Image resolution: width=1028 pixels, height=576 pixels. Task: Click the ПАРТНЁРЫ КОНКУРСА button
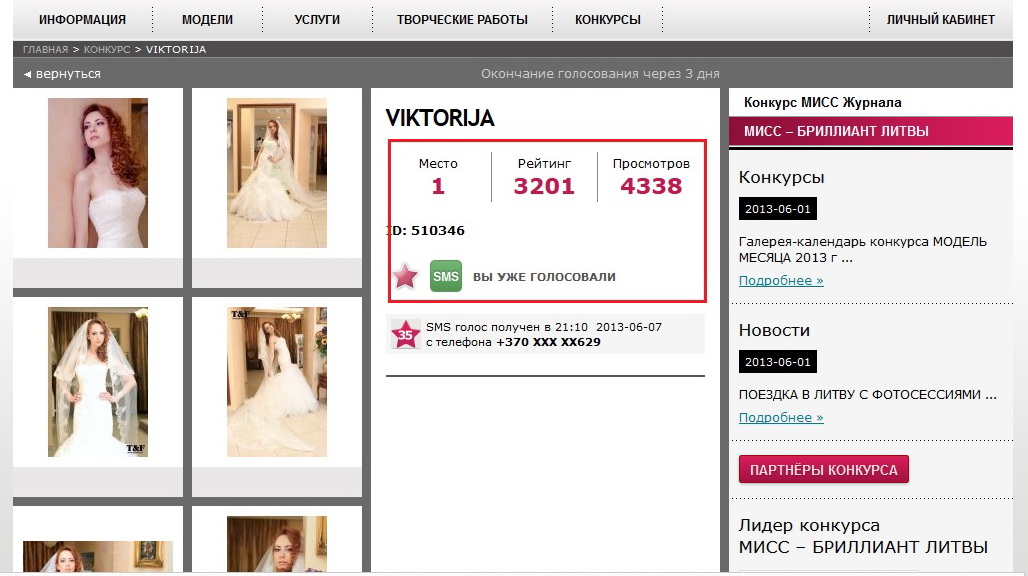click(823, 469)
